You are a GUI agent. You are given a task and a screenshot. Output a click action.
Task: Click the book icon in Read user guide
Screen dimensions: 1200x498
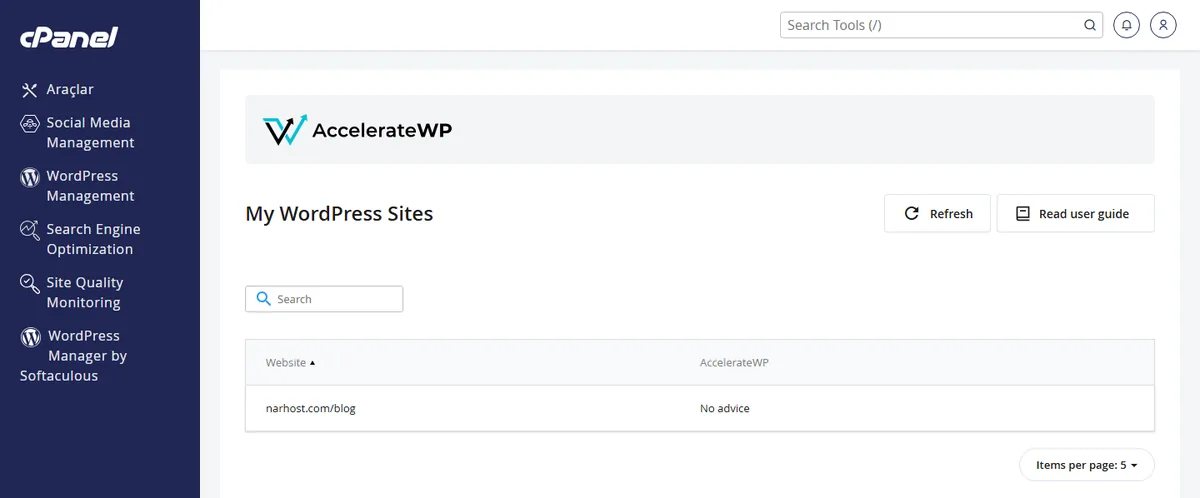(x=1023, y=214)
